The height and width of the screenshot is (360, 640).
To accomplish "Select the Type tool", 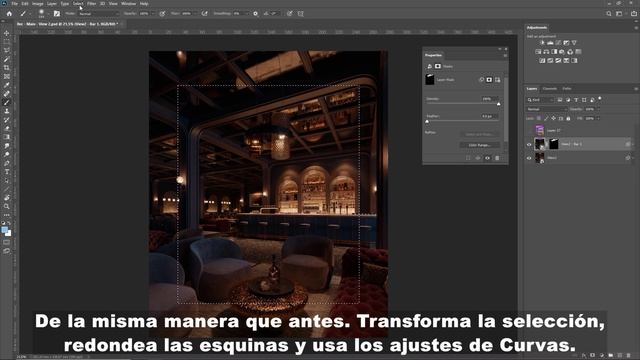I will tap(7, 172).
